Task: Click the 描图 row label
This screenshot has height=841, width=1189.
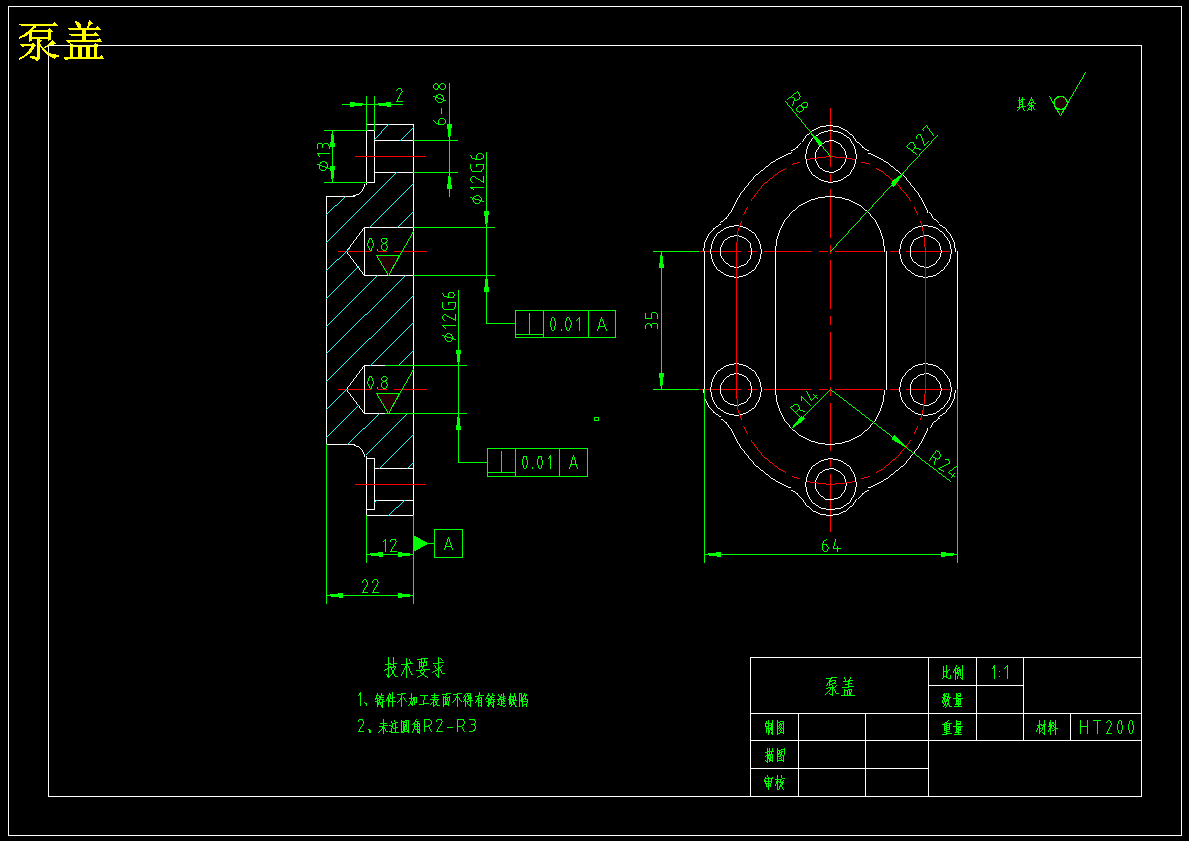Action: pyautogui.click(x=774, y=755)
